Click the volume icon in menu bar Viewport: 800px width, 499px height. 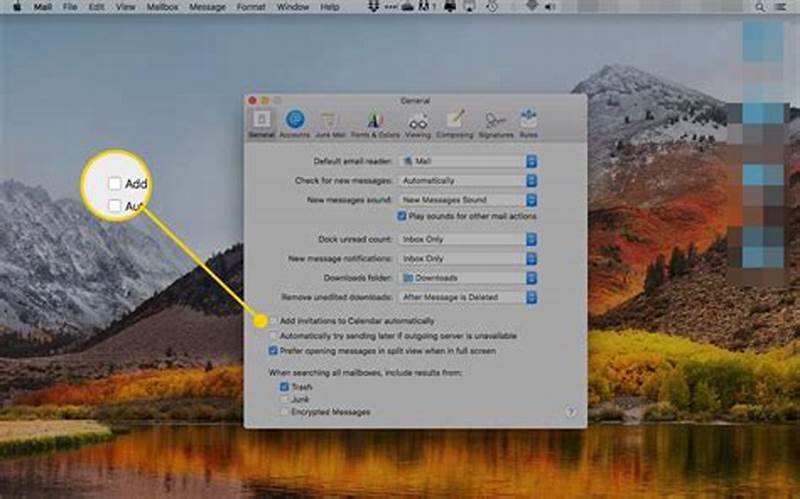click(551, 7)
